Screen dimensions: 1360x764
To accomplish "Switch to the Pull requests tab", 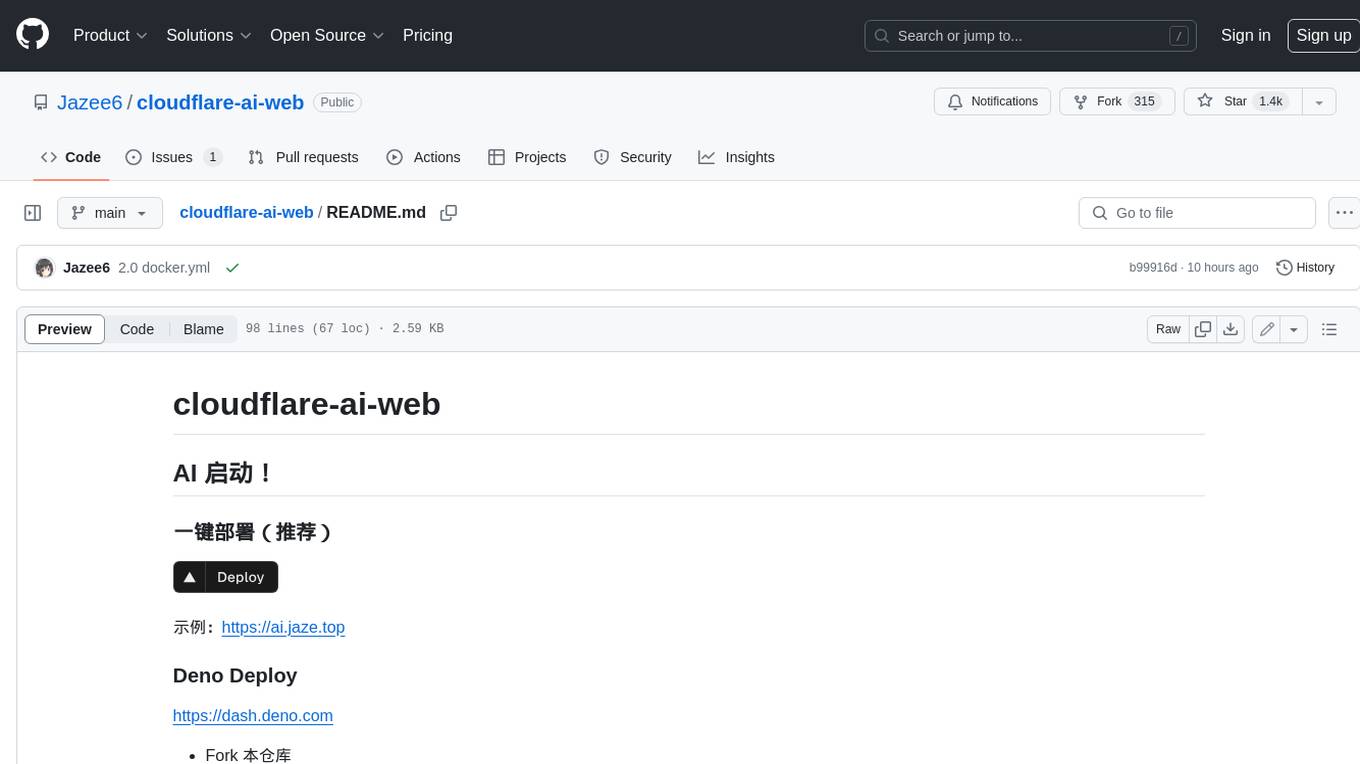I will (303, 157).
